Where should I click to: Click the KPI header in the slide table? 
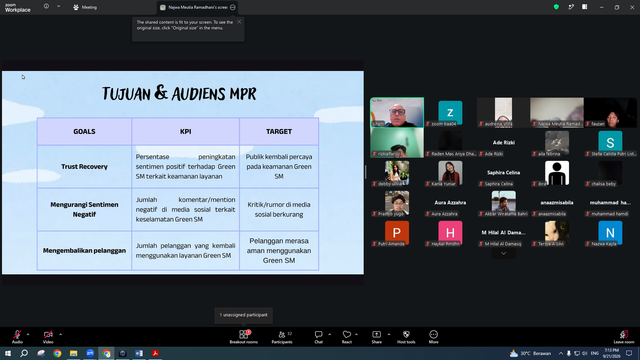tap(186, 131)
